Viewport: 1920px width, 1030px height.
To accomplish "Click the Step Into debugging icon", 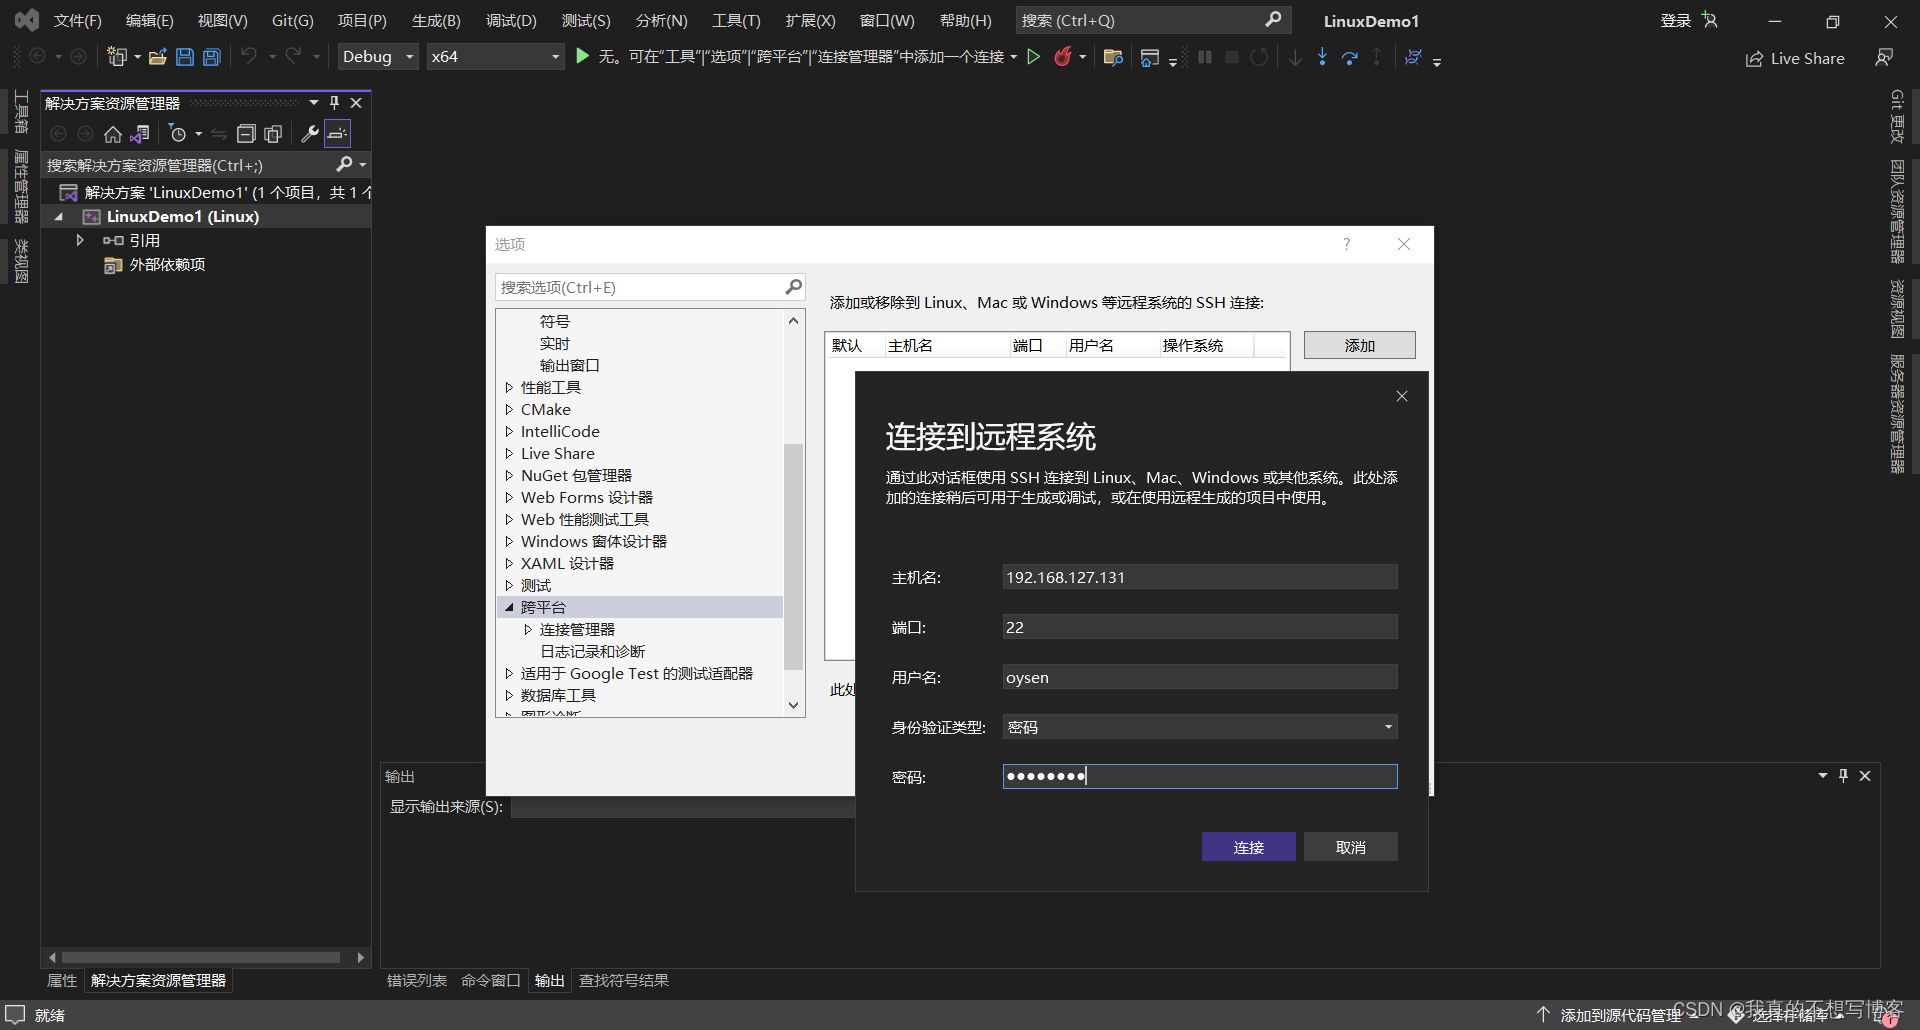I will (x=1322, y=57).
